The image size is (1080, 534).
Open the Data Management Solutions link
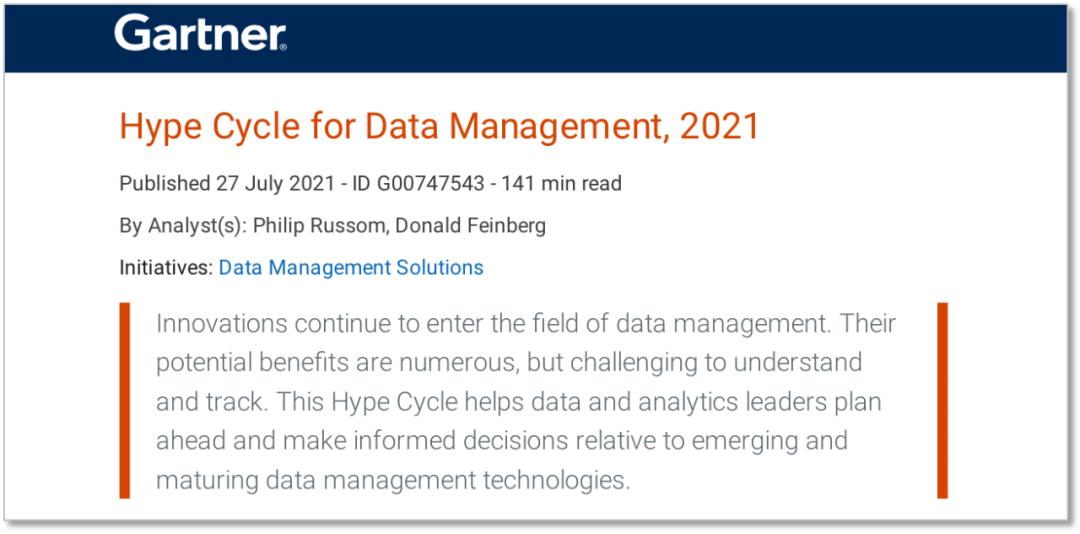pyautogui.click(x=351, y=267)
